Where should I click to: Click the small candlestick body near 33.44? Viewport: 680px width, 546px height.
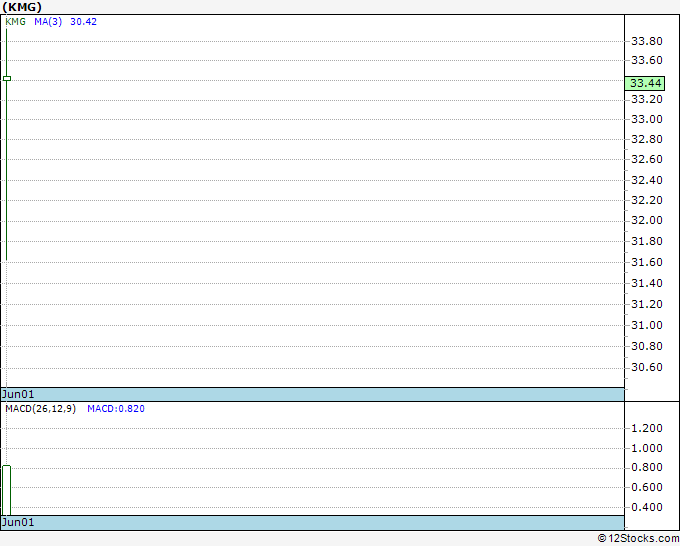(x=7, y=78)
